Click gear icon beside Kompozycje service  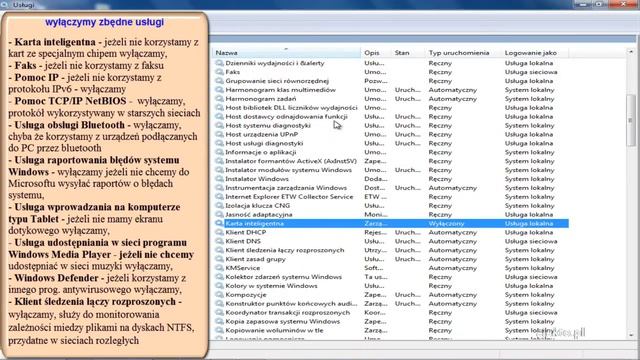[219, 295]
